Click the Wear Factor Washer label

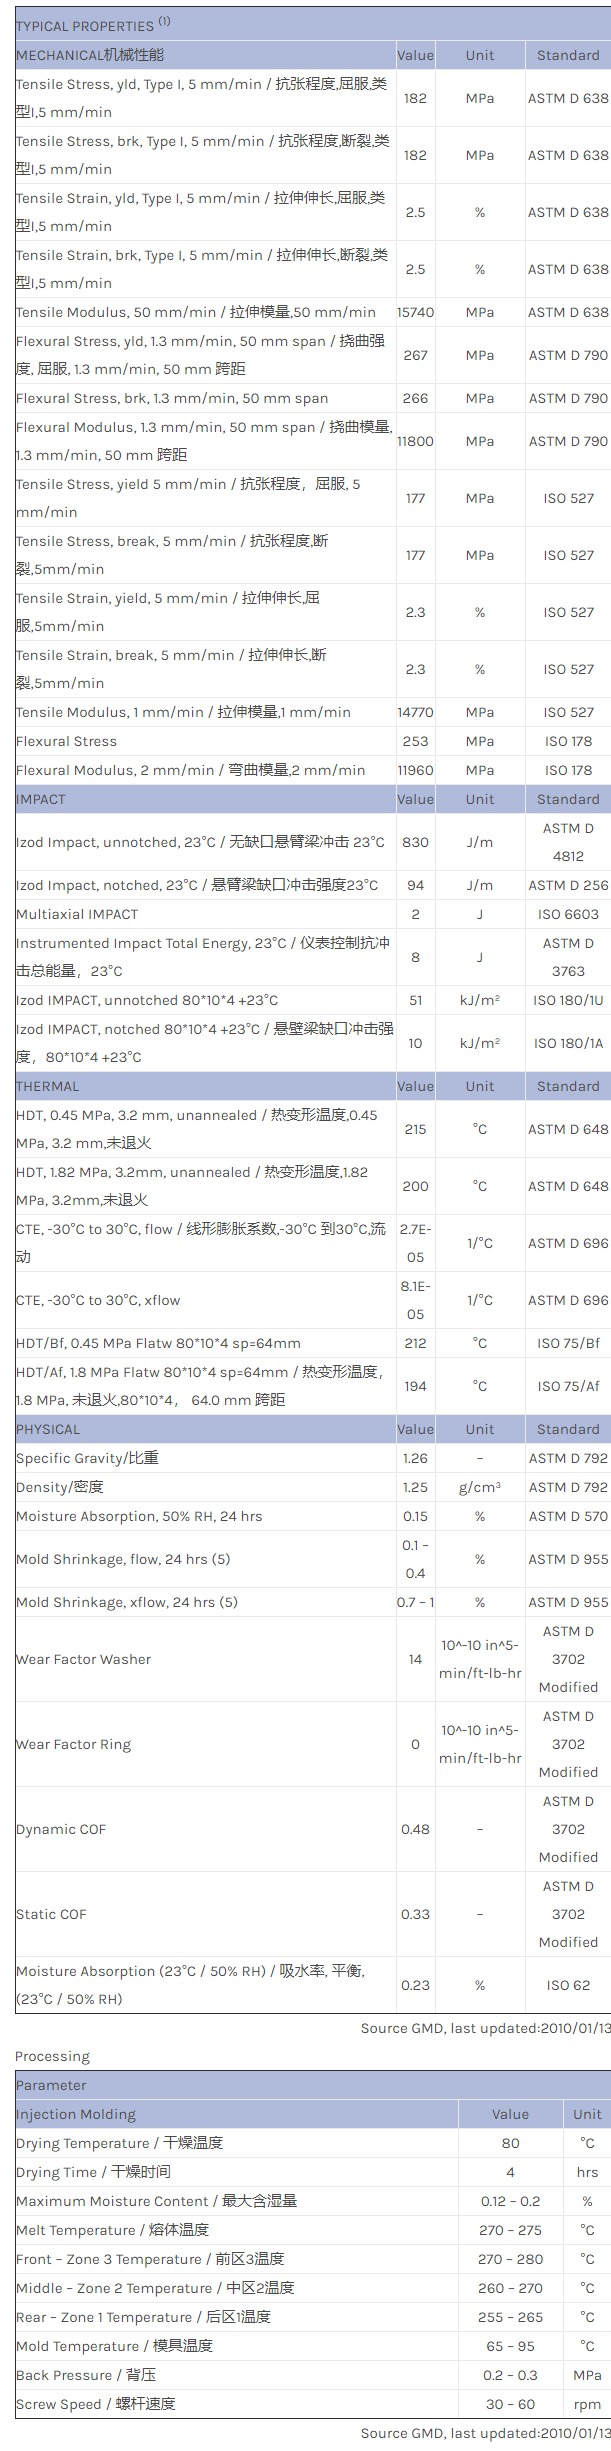coord(84,1659)
